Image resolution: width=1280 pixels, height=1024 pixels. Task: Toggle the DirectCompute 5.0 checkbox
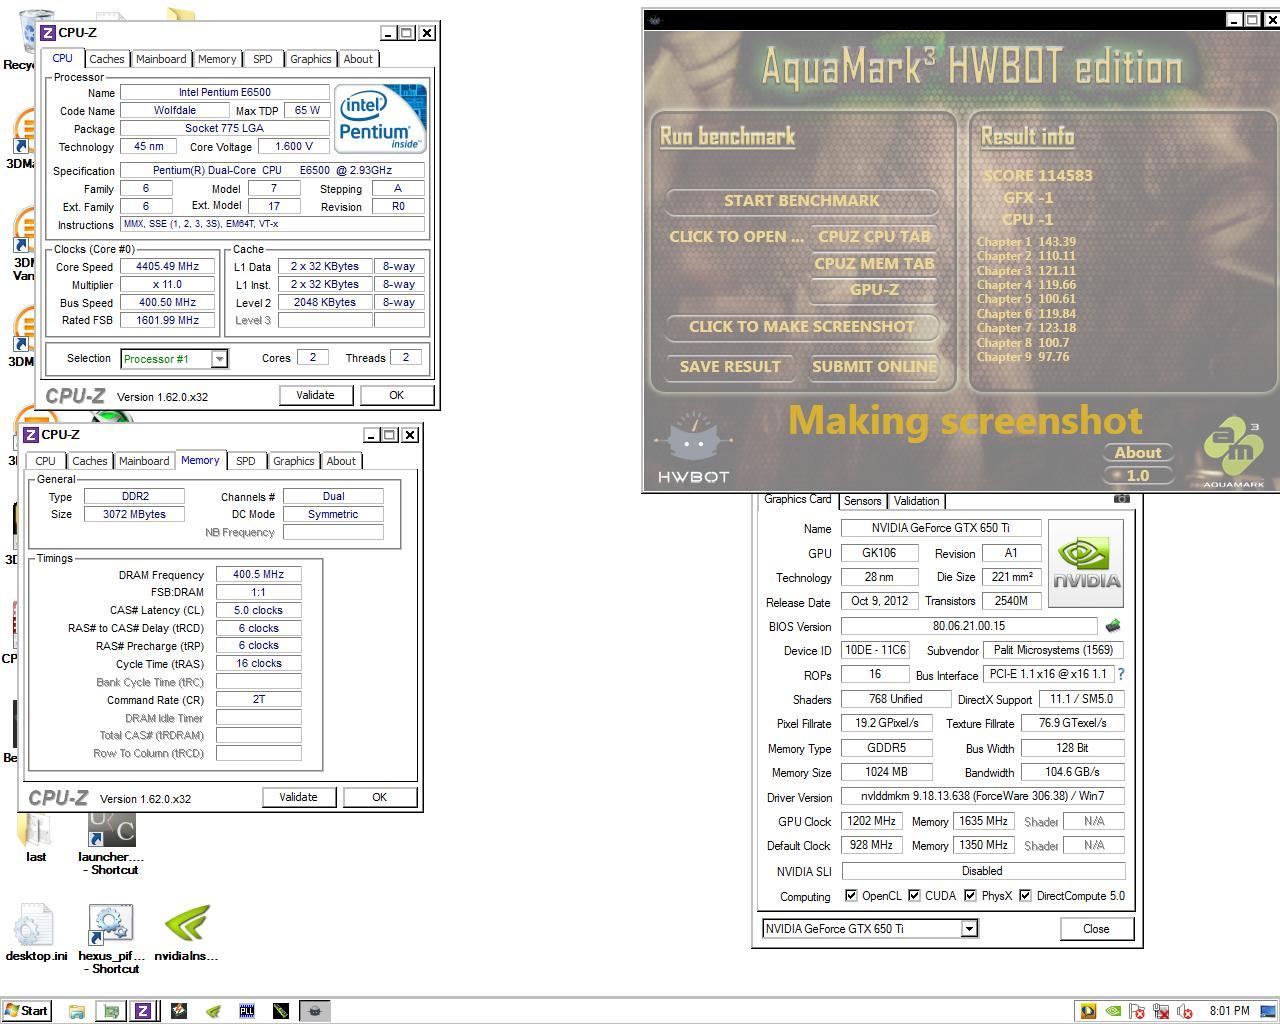[1025, 896]
